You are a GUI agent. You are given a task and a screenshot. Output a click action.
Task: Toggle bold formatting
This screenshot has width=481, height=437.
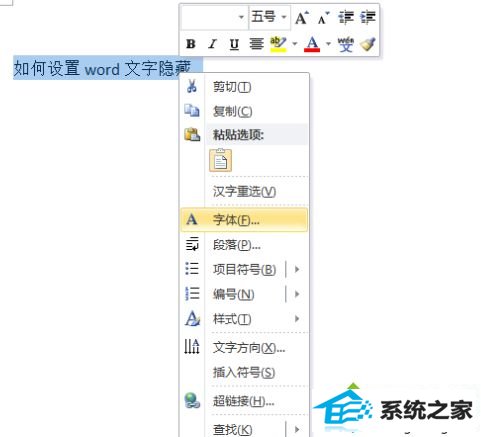pos(191,44)
